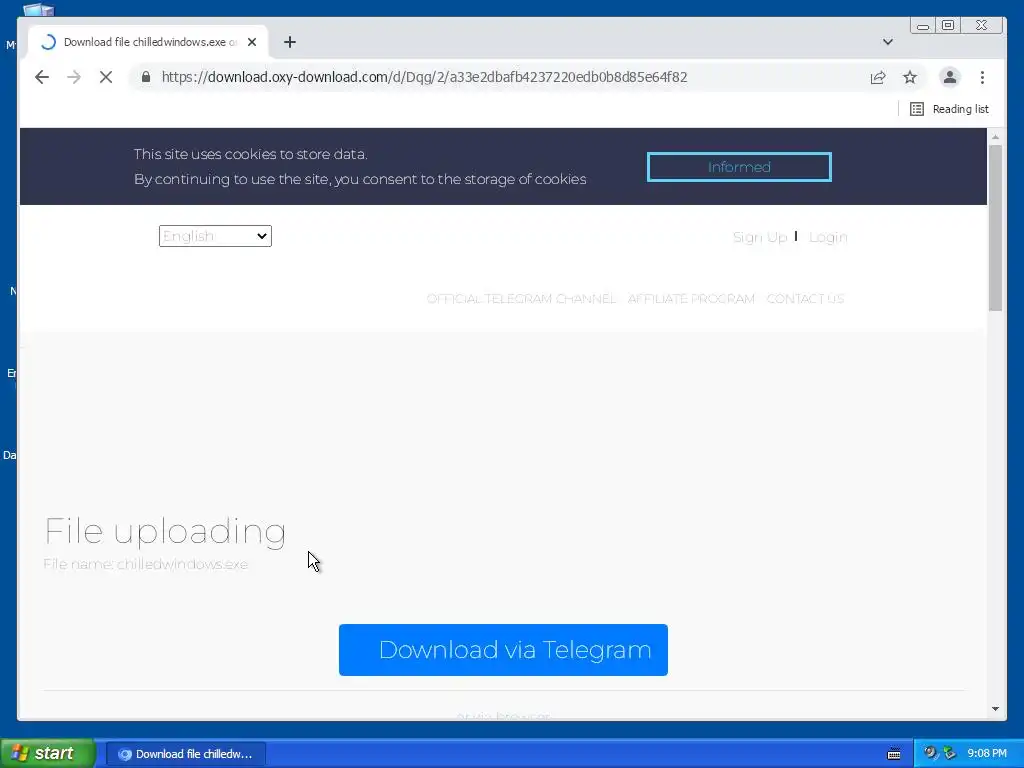Click the second system tray icon
1024x768 pixels.
(x=950, y=753)
